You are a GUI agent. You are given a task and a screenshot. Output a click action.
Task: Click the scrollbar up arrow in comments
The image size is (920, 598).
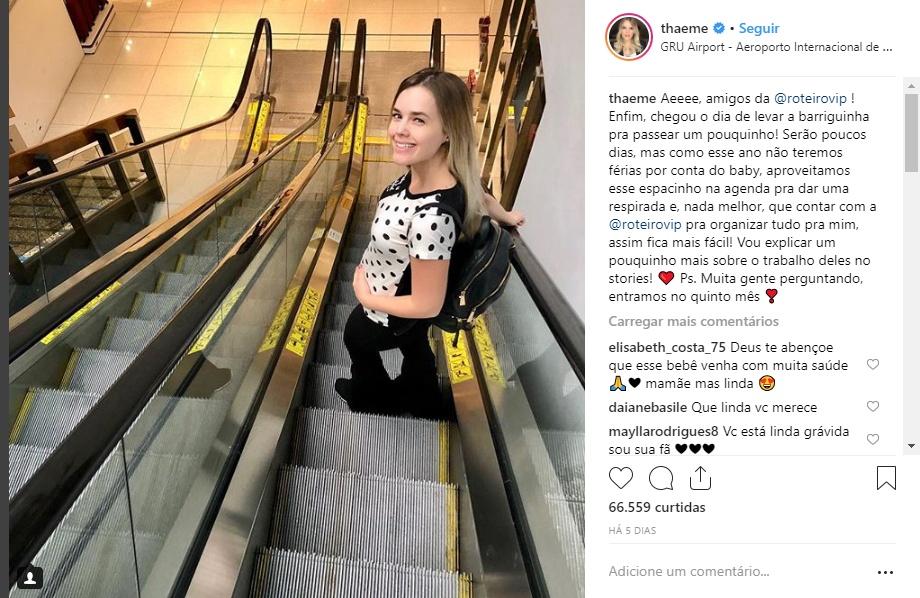point(911,86)
